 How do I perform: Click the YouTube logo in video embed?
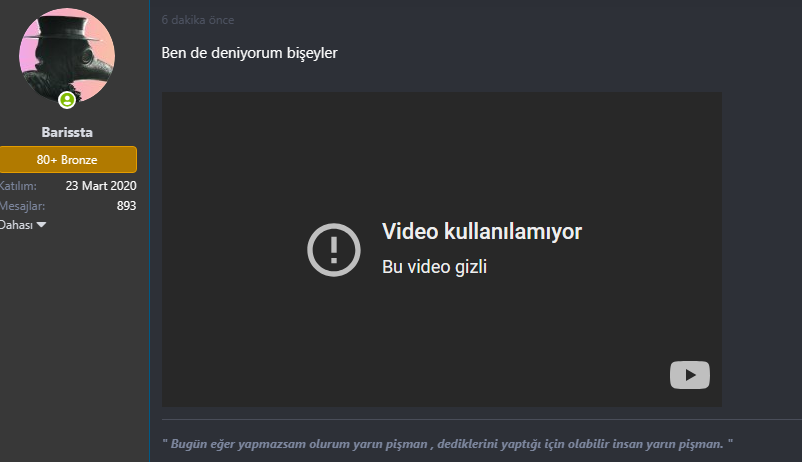point(689,375)
